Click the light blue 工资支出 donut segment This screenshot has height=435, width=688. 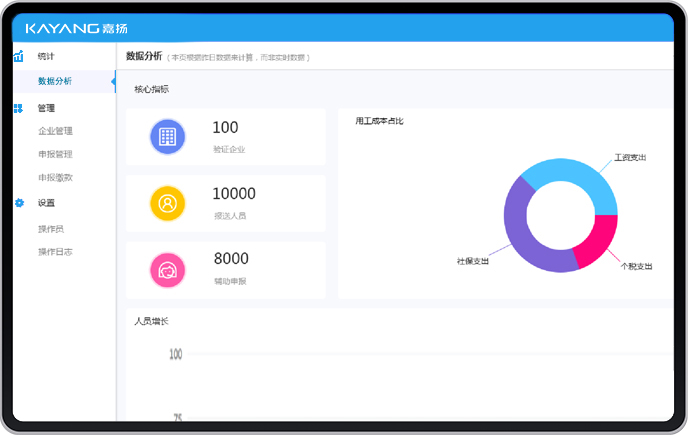[x=578, y=176]
